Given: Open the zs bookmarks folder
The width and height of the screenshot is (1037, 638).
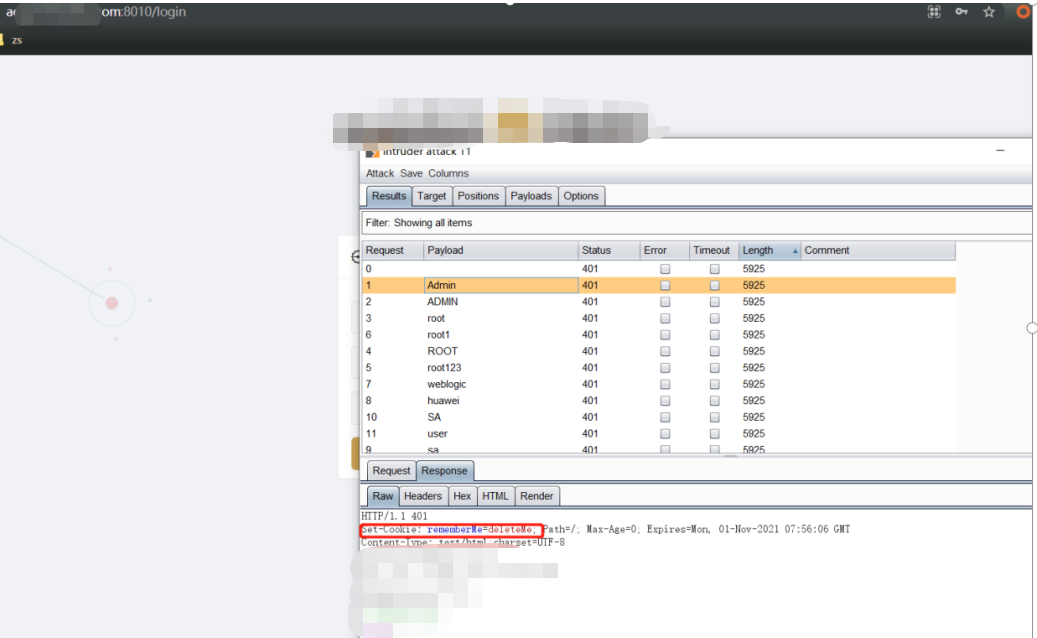Looking at the screenshot, I should point(12,40).
